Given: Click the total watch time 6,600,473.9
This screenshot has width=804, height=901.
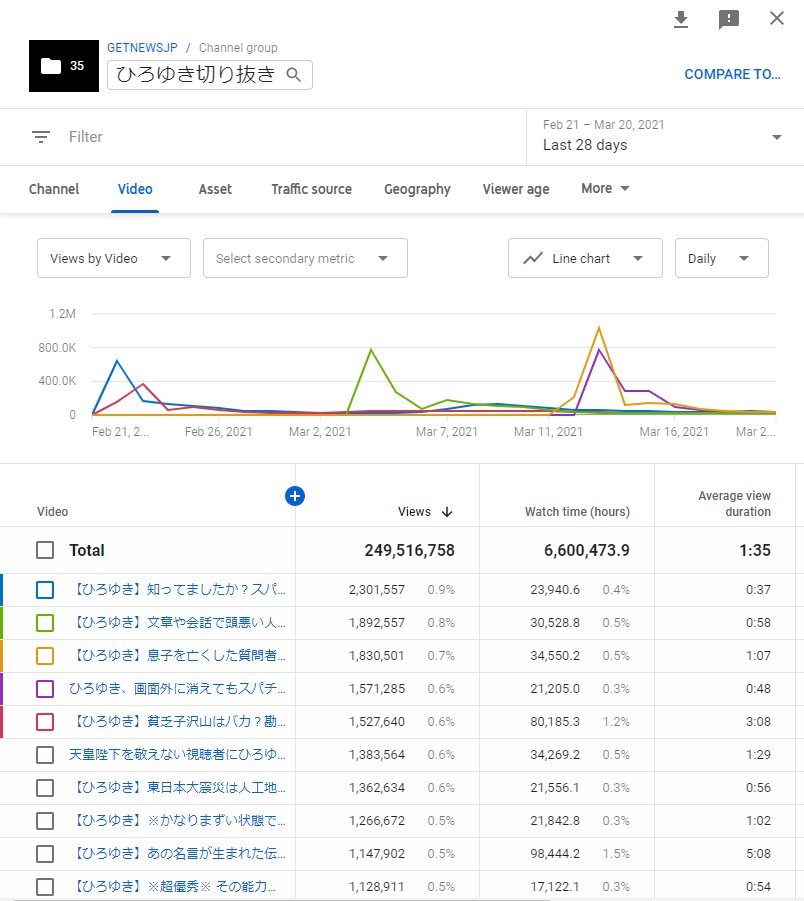Looking at the screenshot, I should (587, 550).
